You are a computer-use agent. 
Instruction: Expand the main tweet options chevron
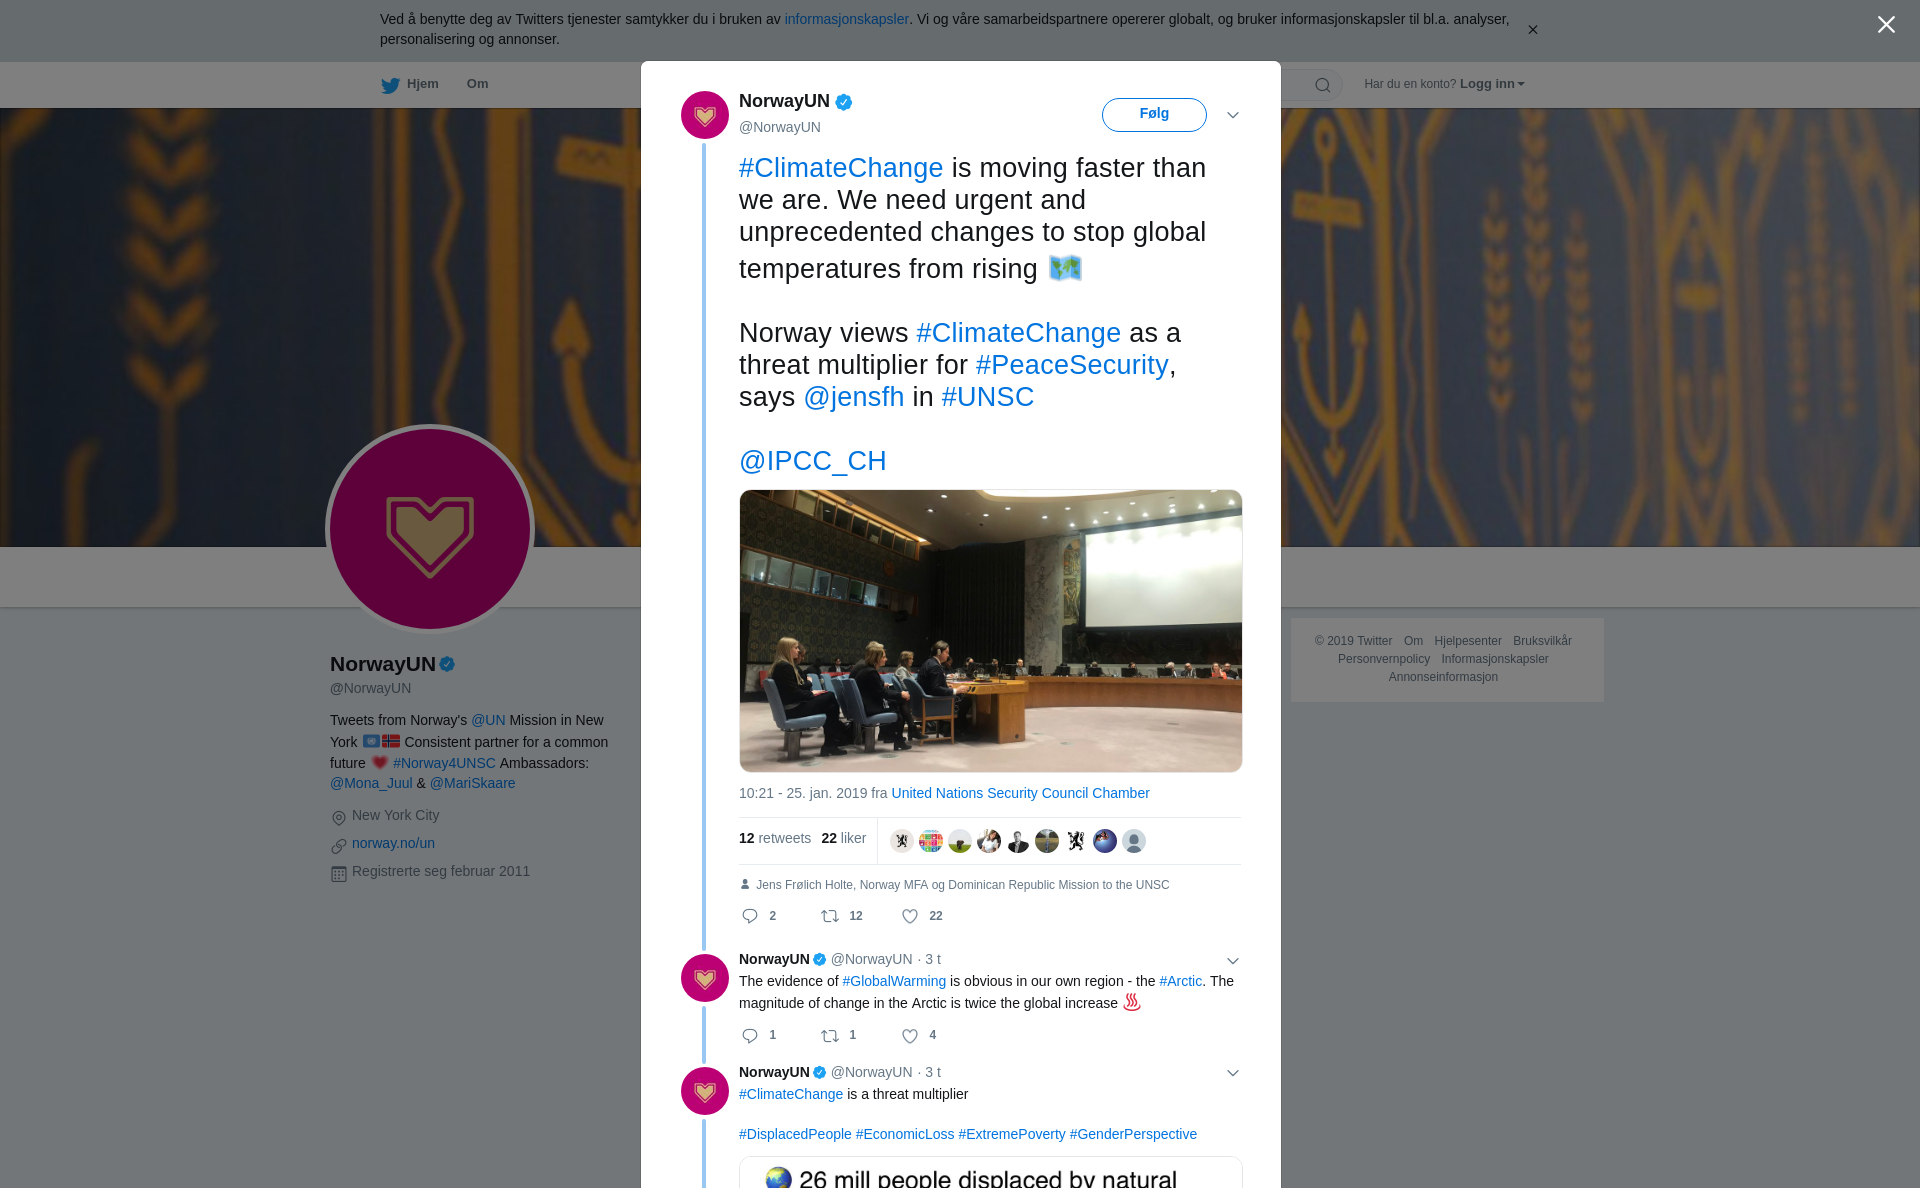pos(1233,115)
